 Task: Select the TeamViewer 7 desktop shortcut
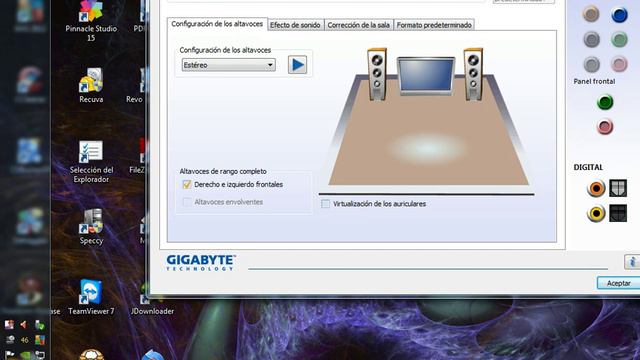[91, 297]
